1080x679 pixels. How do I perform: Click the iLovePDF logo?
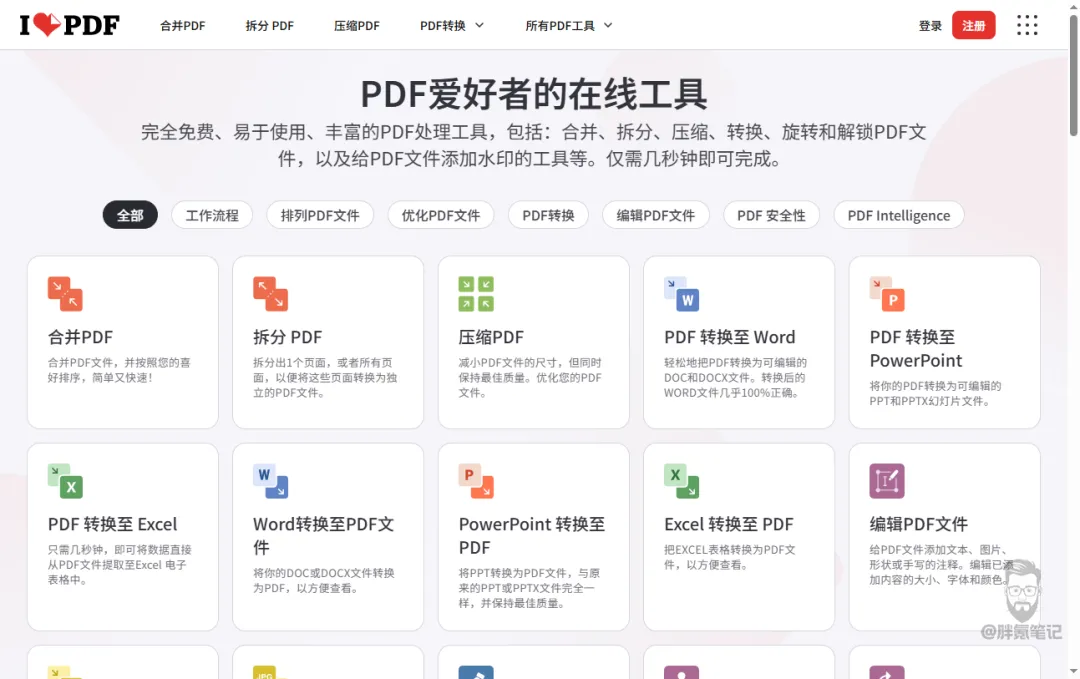coord(70,25)
